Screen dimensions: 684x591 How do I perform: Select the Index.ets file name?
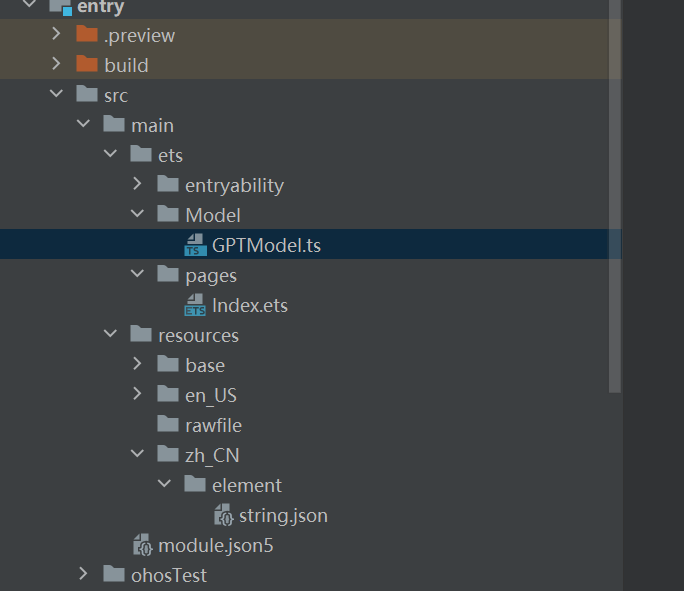point(250,305)
